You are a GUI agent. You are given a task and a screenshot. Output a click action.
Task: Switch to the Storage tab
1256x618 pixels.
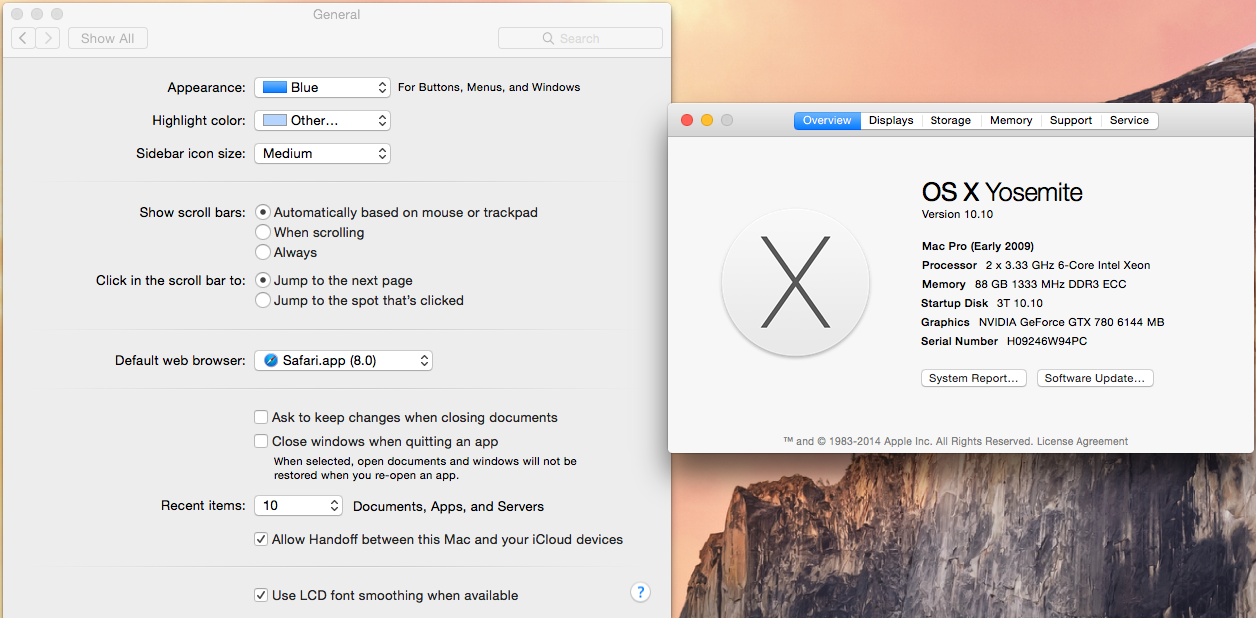[x=951, y=120]
